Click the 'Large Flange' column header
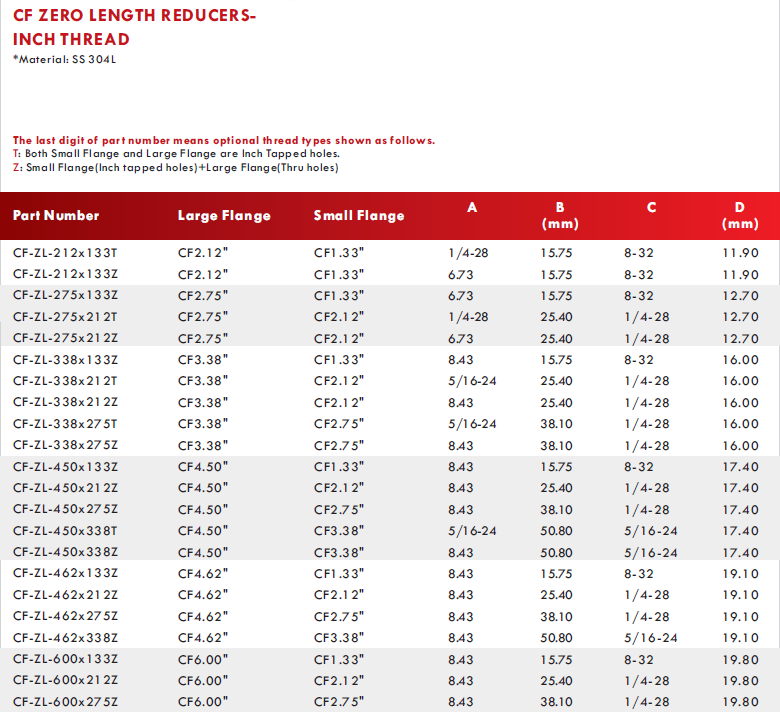The image size is (780, 712). coord(224,215)
